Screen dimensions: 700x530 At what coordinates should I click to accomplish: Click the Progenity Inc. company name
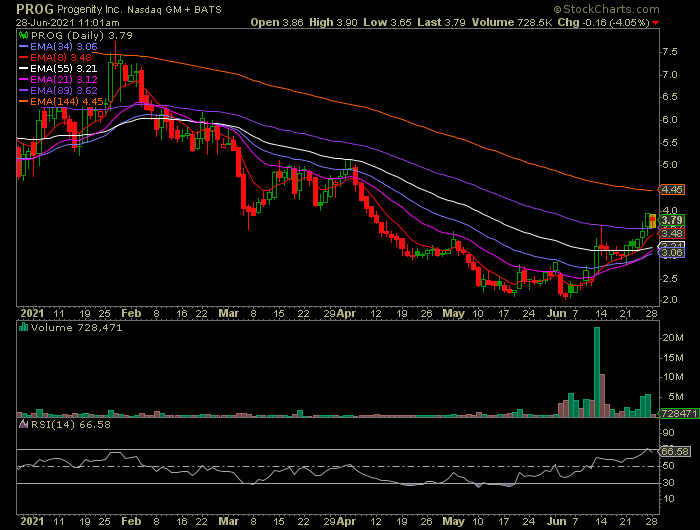coord(90,9)
